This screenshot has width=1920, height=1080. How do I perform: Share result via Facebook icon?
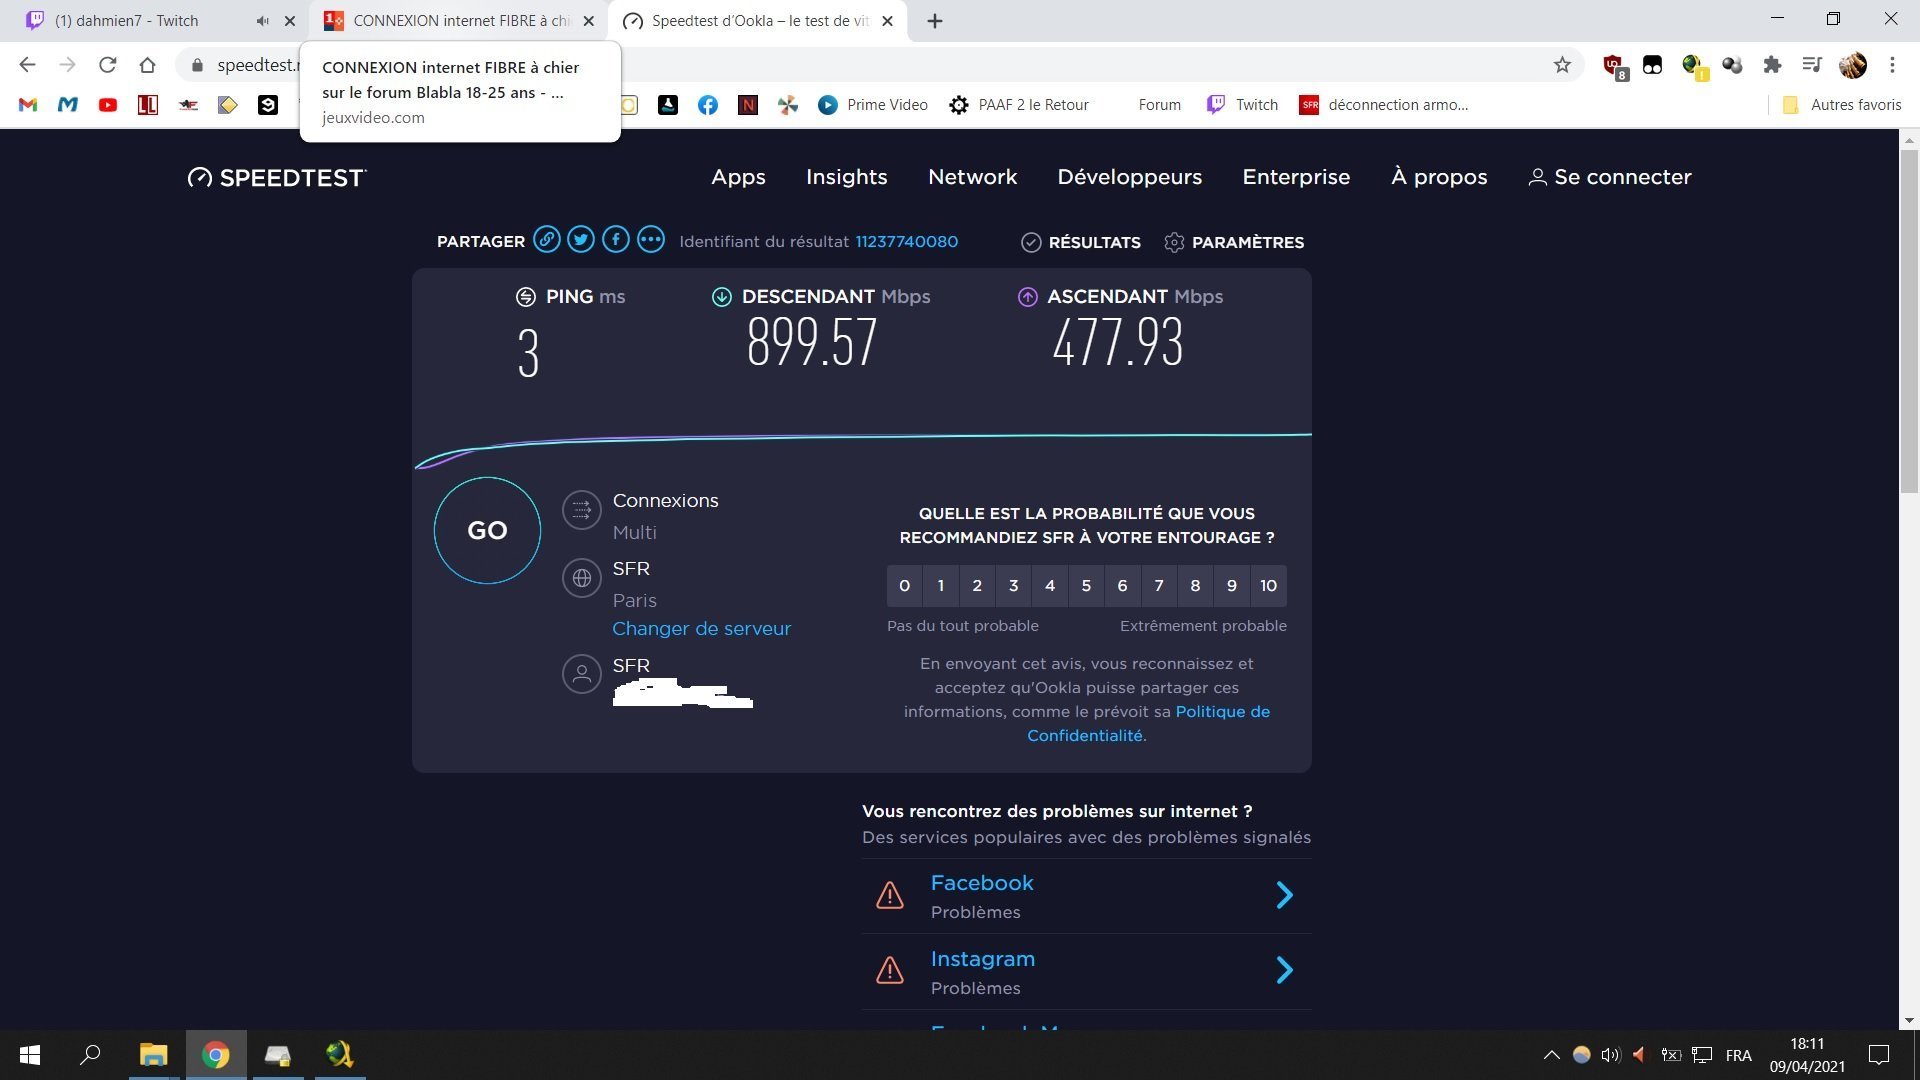click(616, 240)
